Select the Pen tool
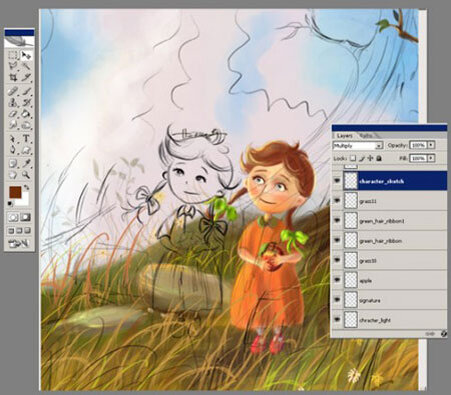 point(13,150)
